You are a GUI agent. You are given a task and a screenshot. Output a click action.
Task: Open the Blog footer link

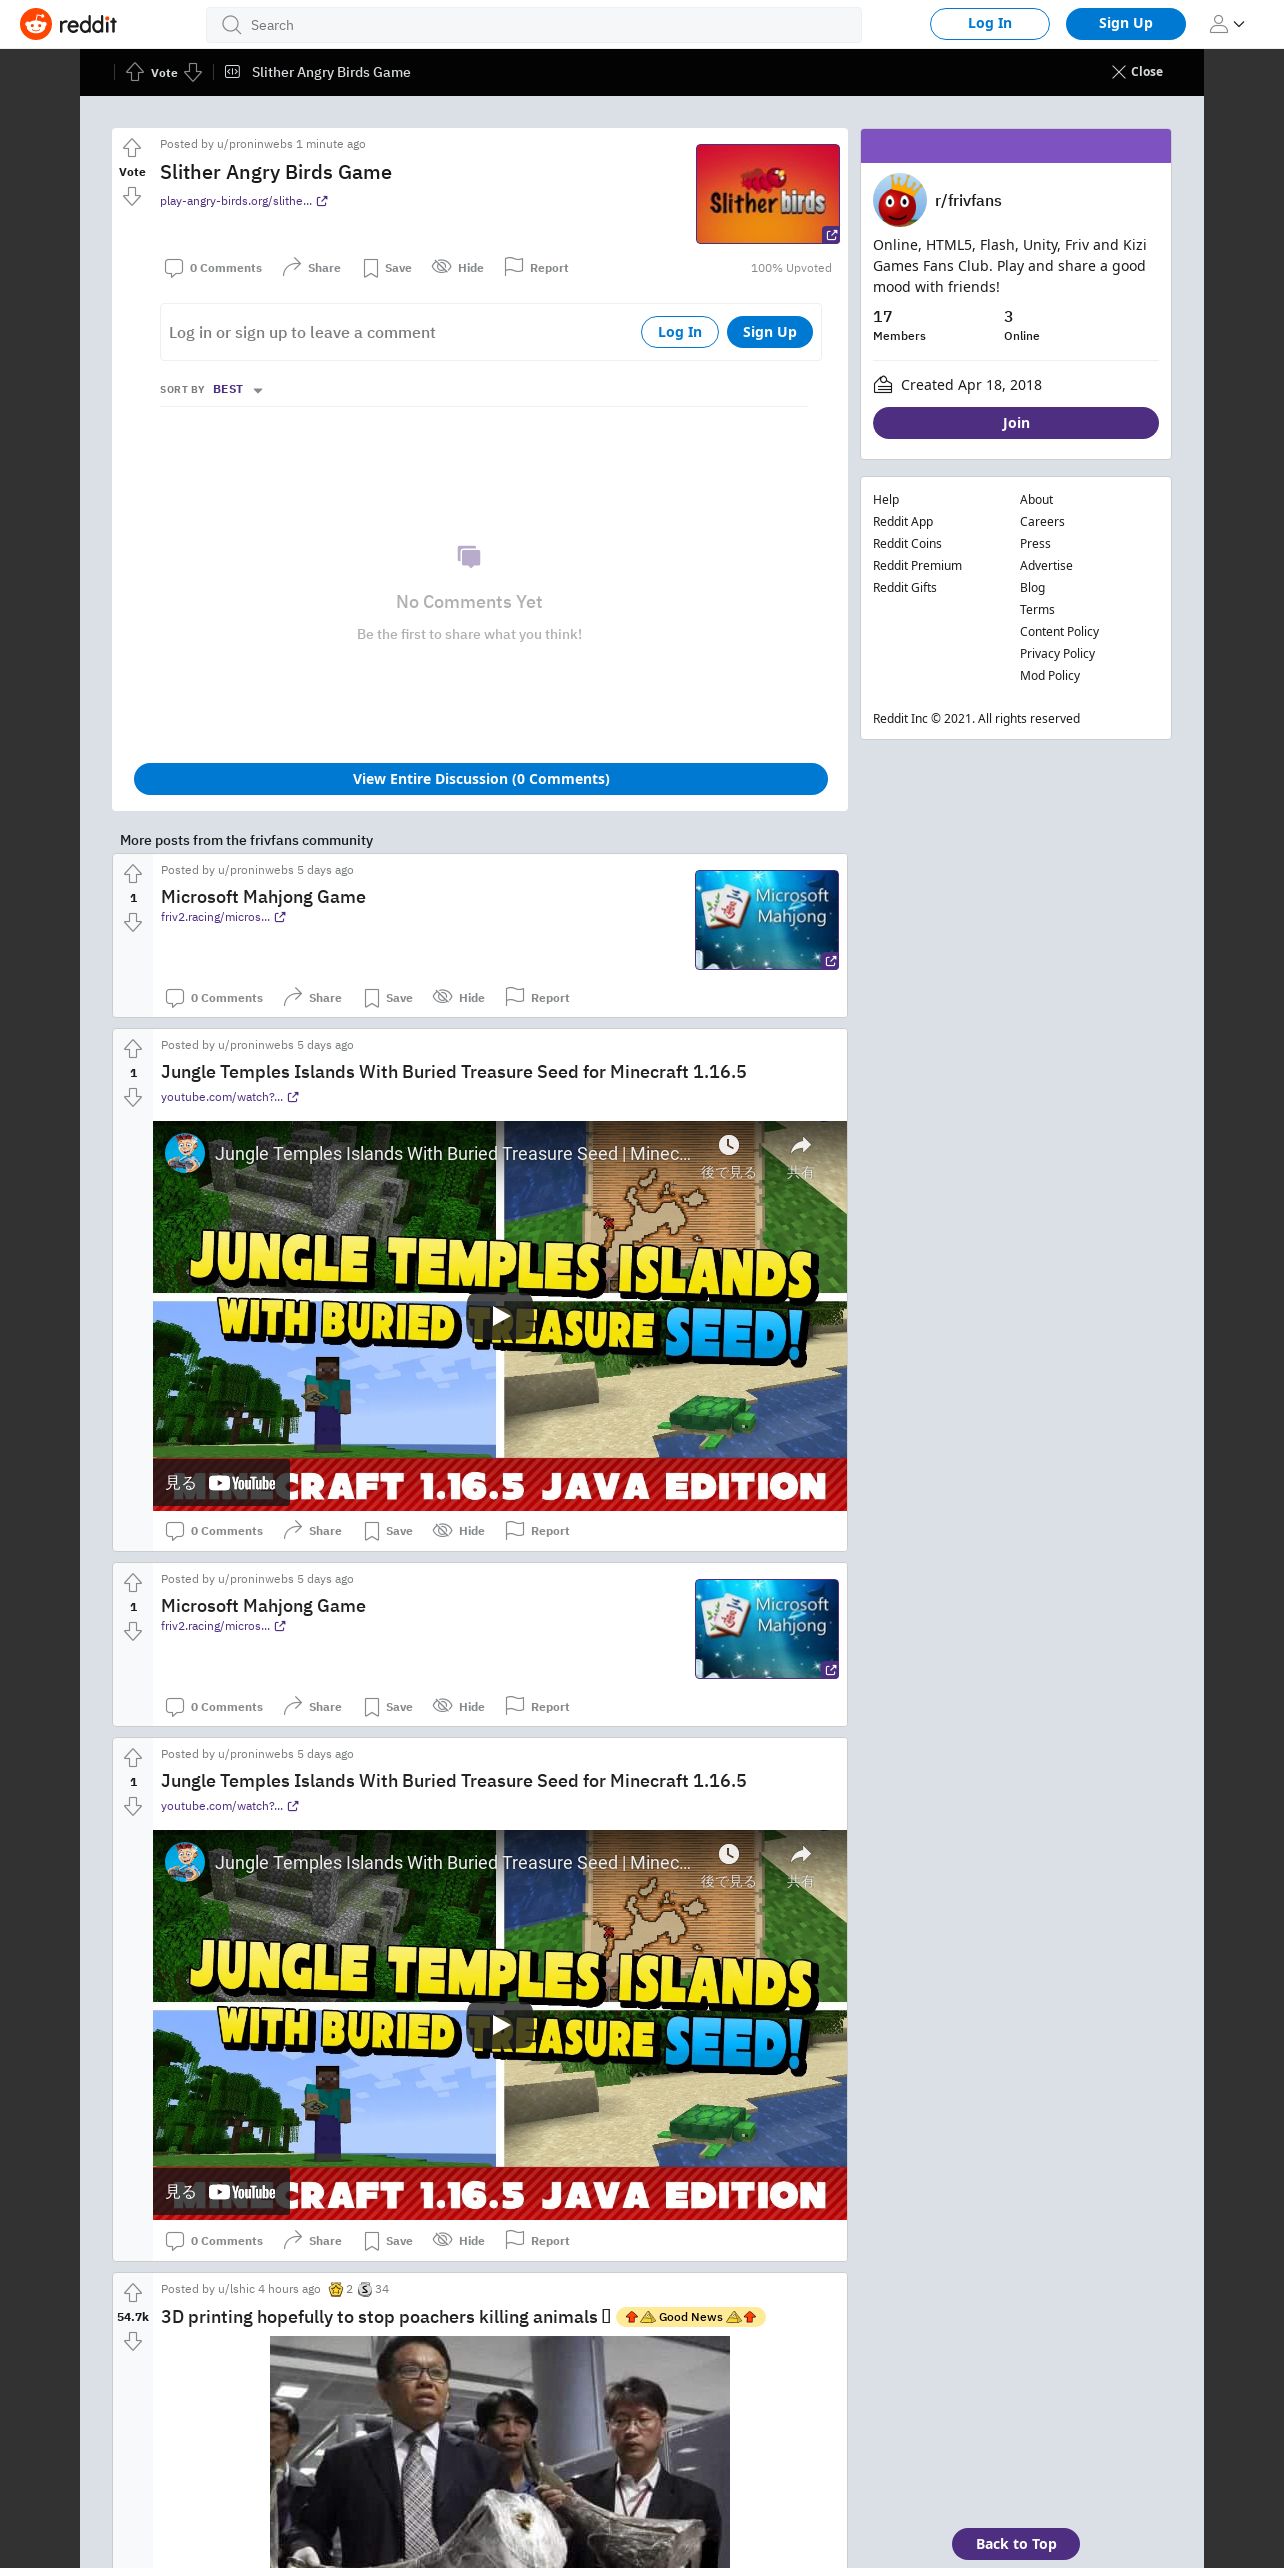tap(1032, 588)
